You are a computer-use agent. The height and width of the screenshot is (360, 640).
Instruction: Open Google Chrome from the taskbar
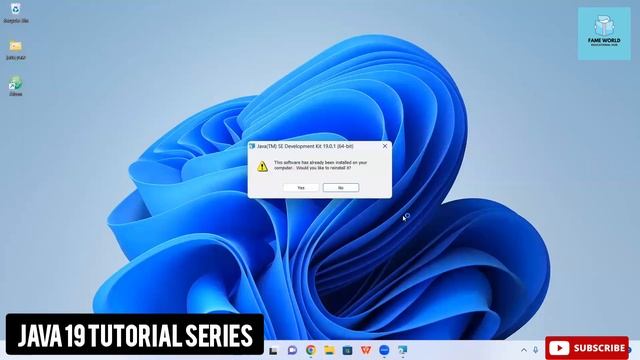tap(311, 350)
